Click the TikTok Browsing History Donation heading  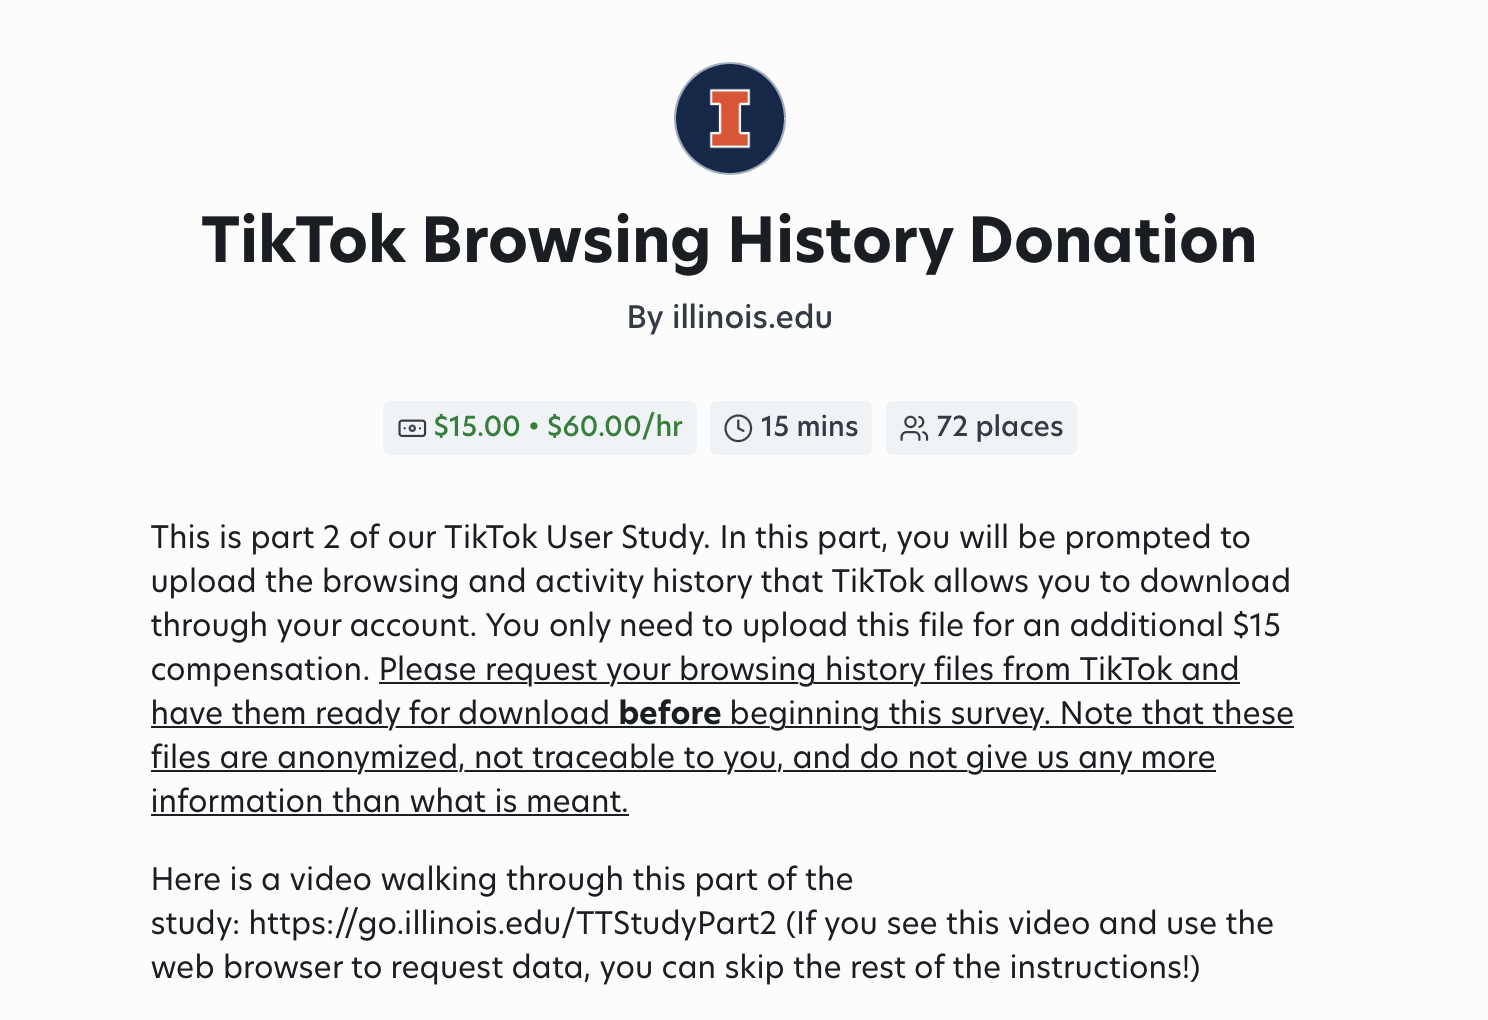[729, 240]
